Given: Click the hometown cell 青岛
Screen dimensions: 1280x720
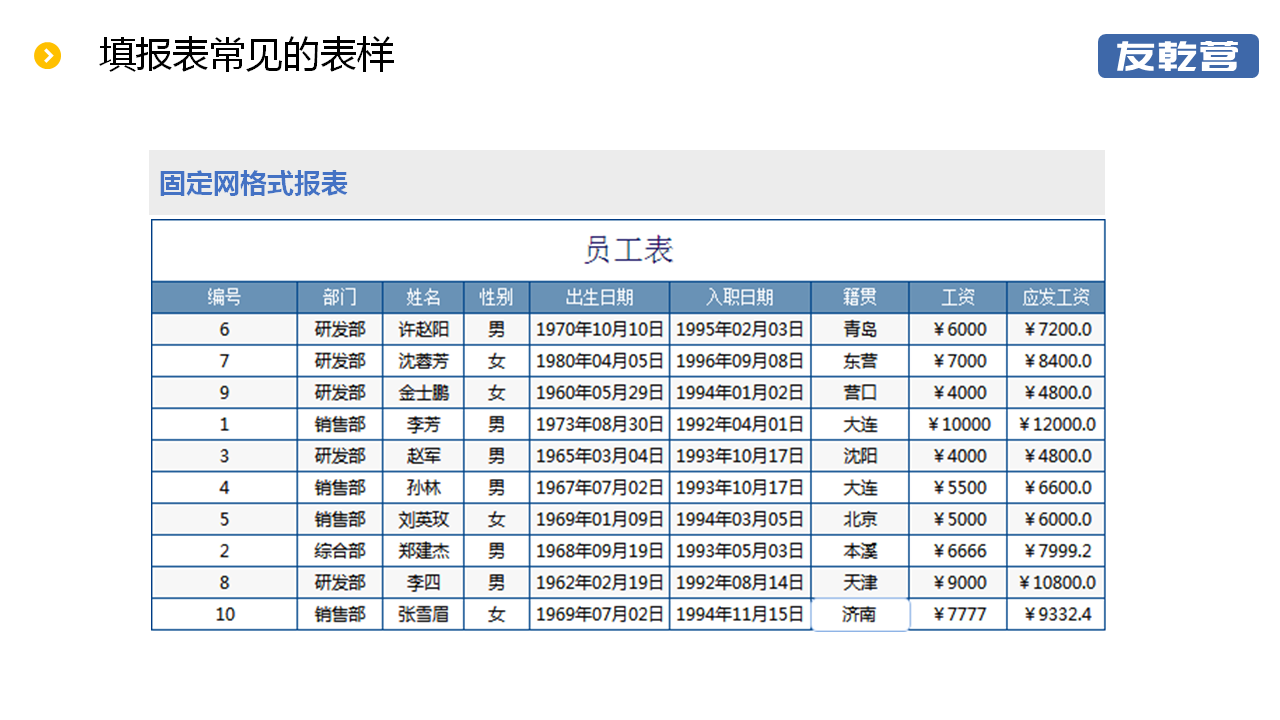Looking at the screenshot, I should pos(860,329).
